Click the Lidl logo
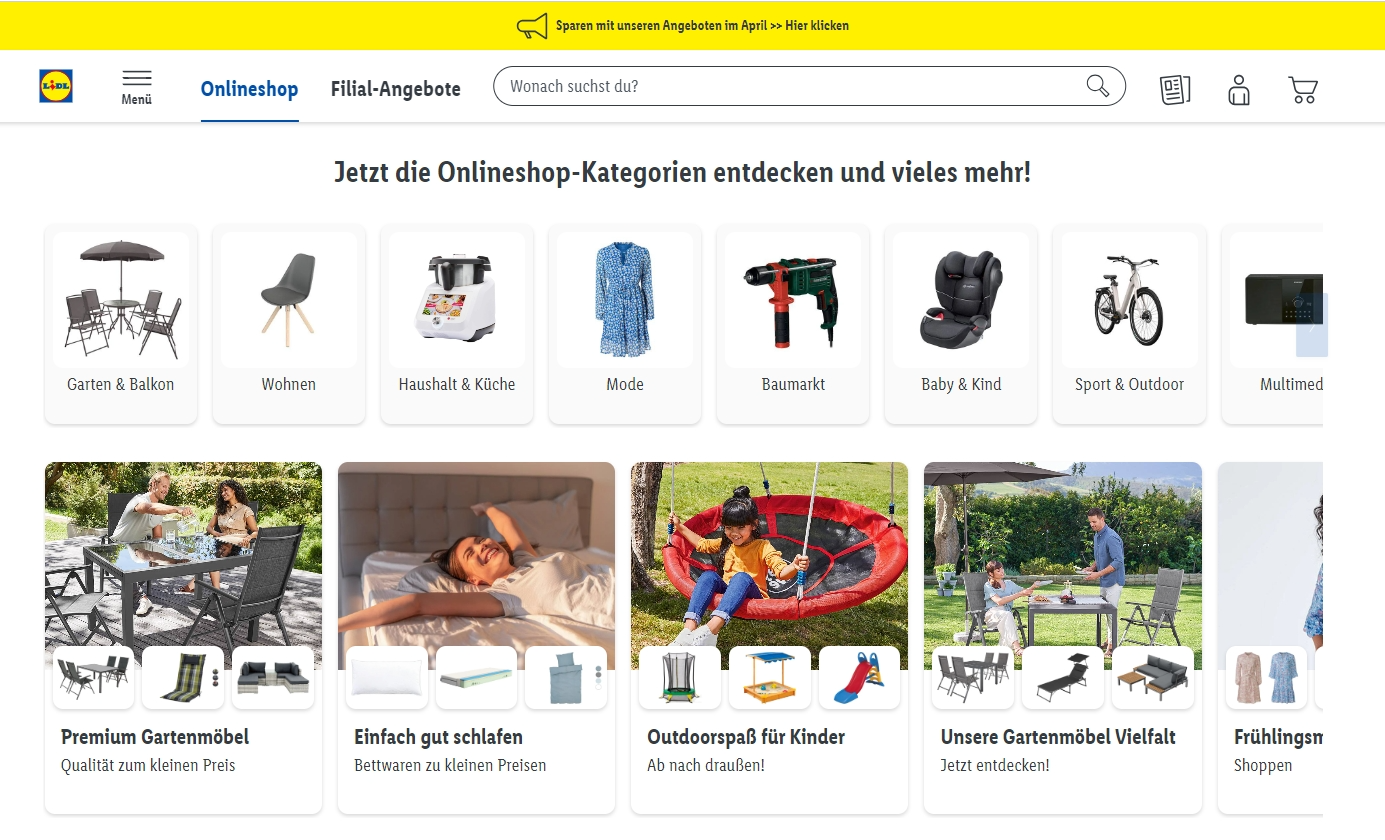The width and height of the screenshot is (1385, 840). (56, 86)
